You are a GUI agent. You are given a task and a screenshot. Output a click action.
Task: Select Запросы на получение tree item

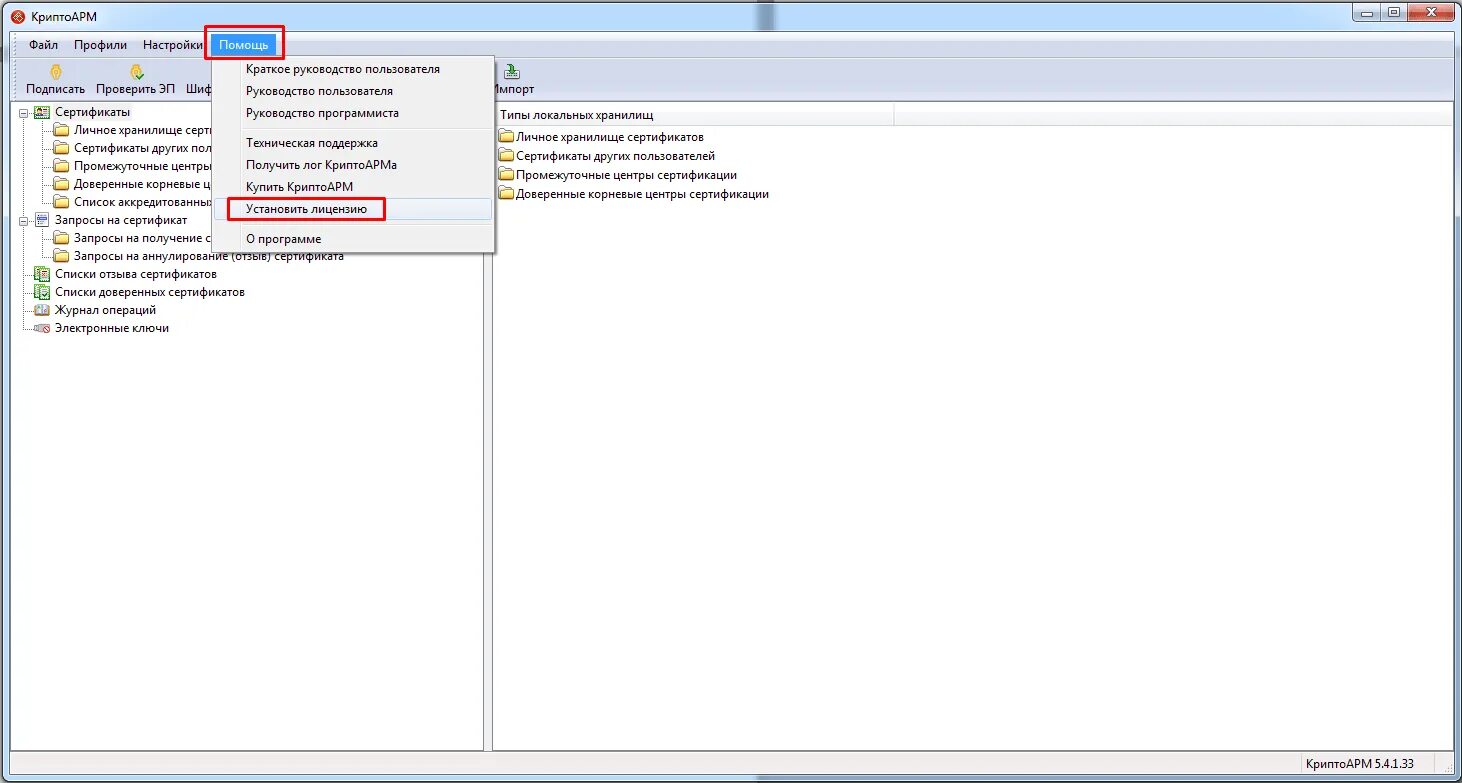(x=142, y=238)
